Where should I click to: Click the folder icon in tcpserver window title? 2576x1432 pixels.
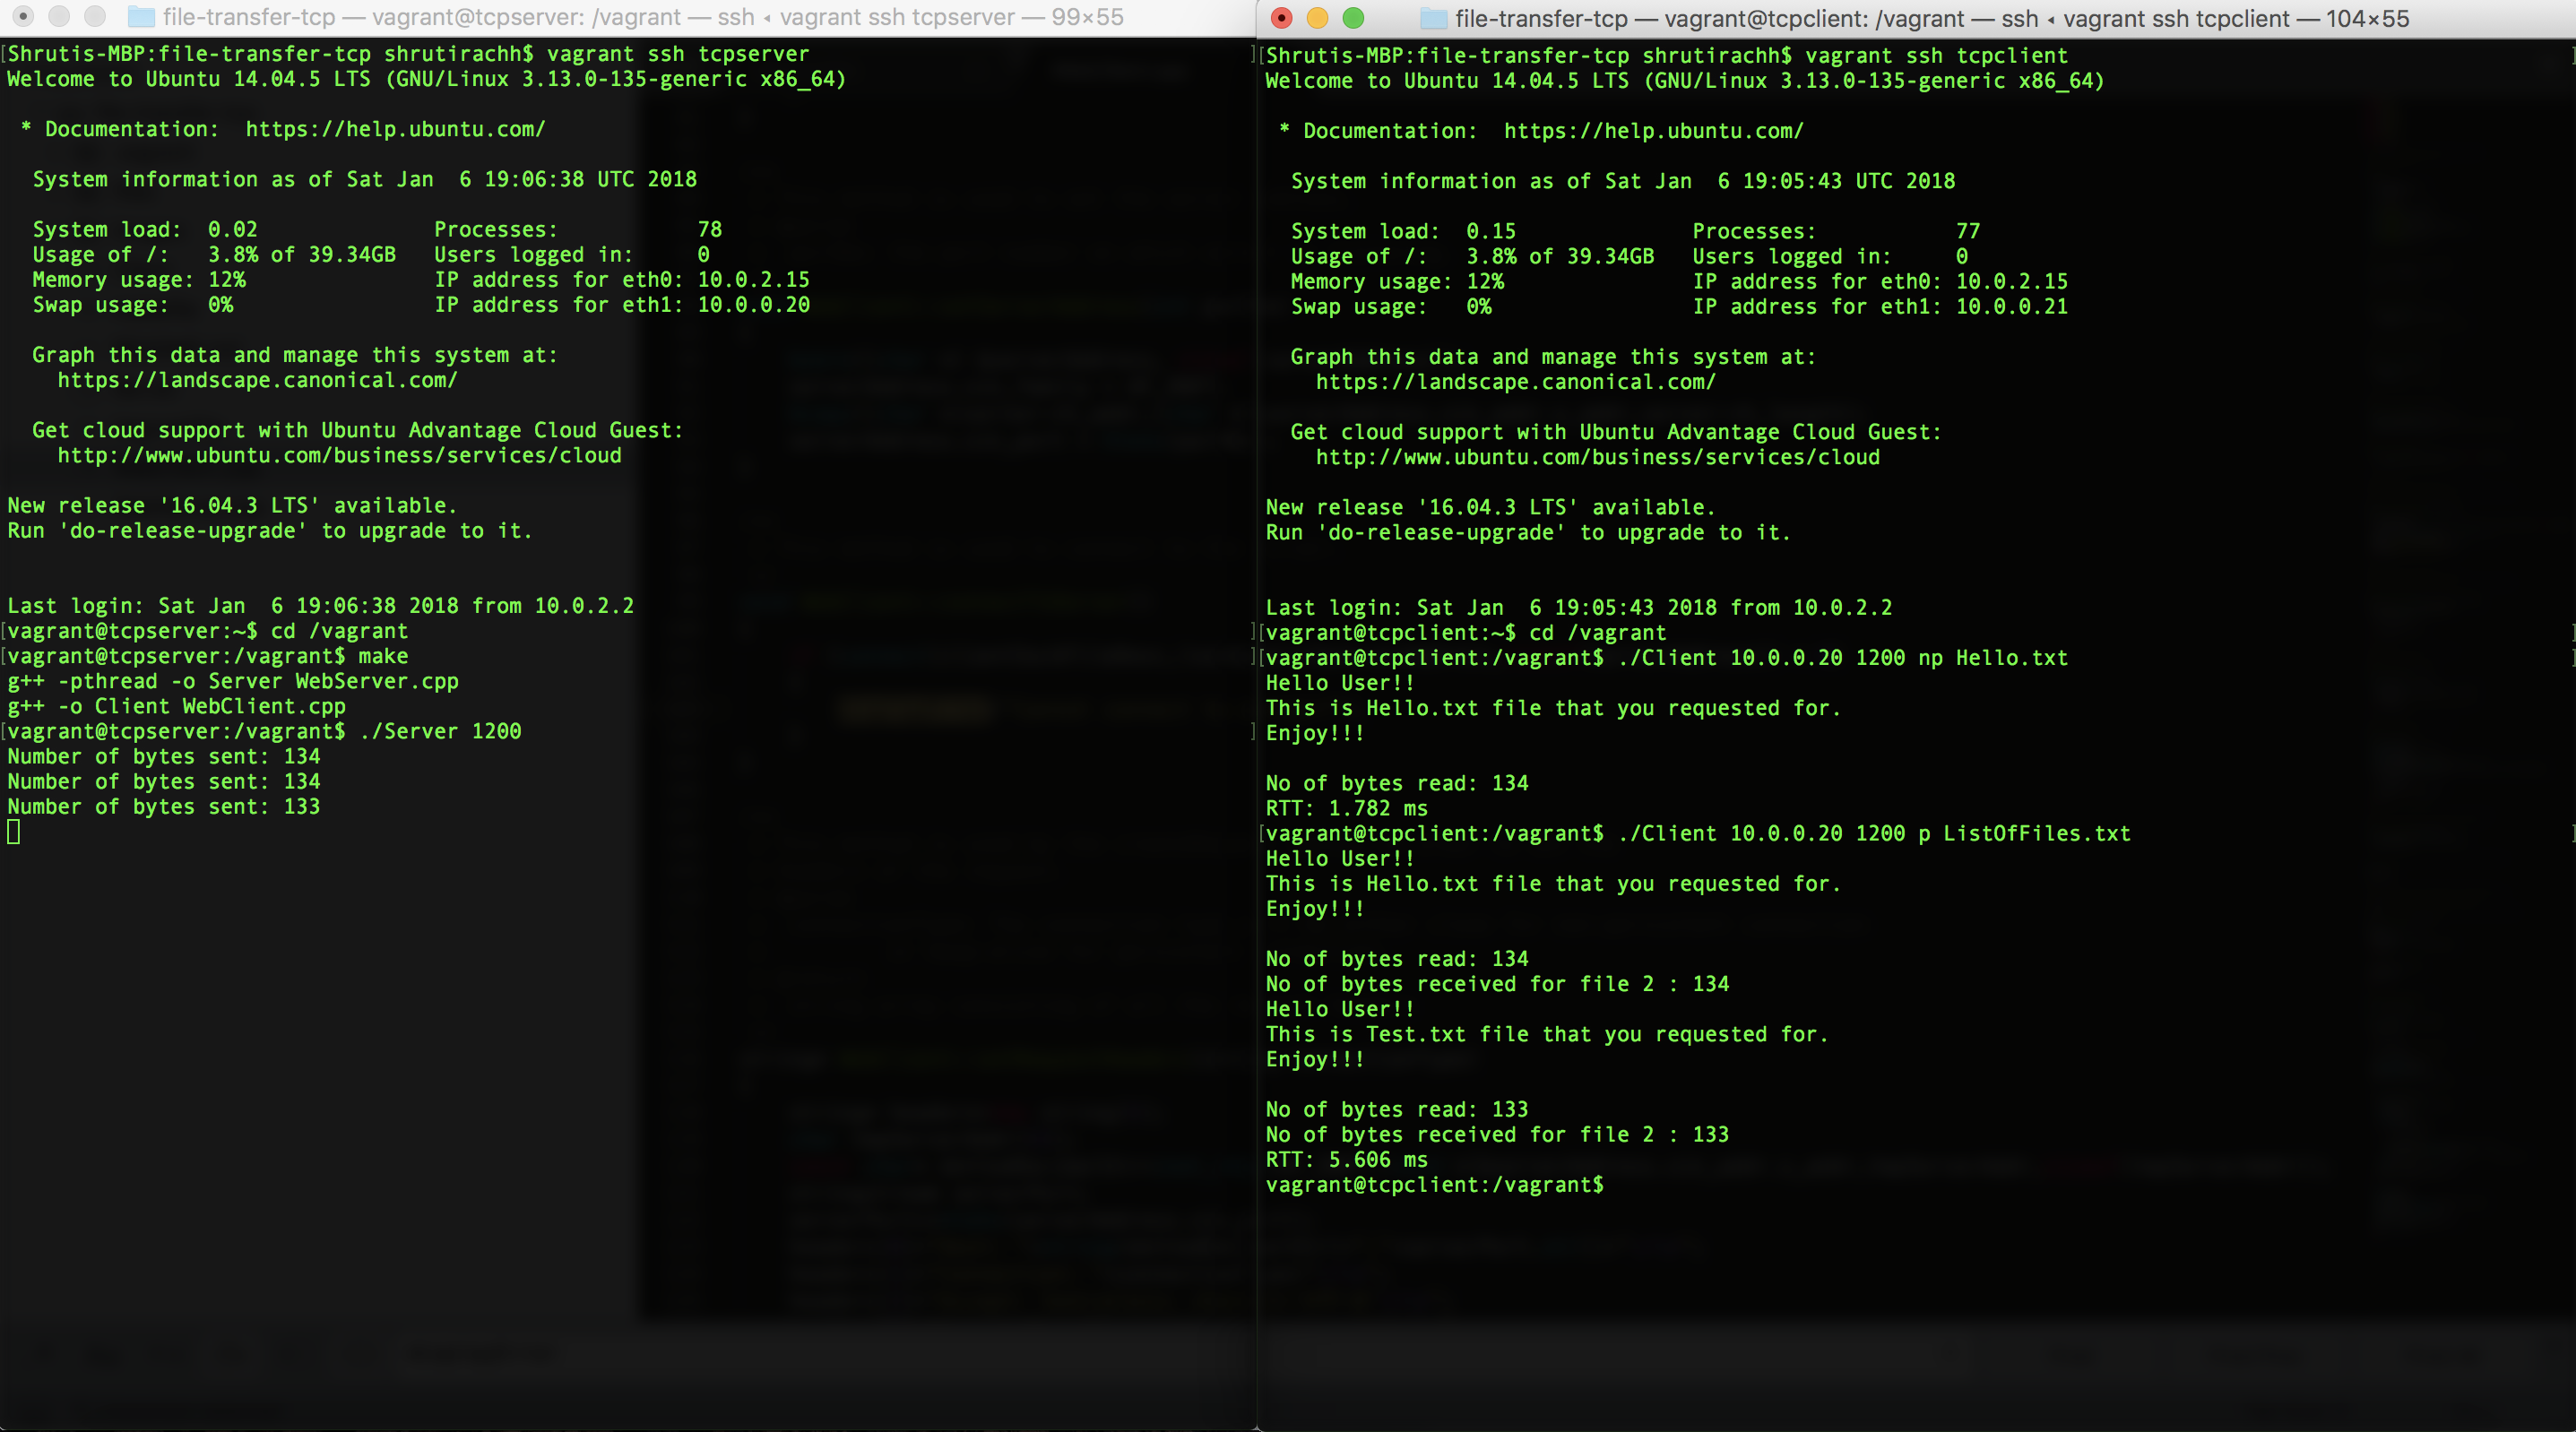pos(142,17)
